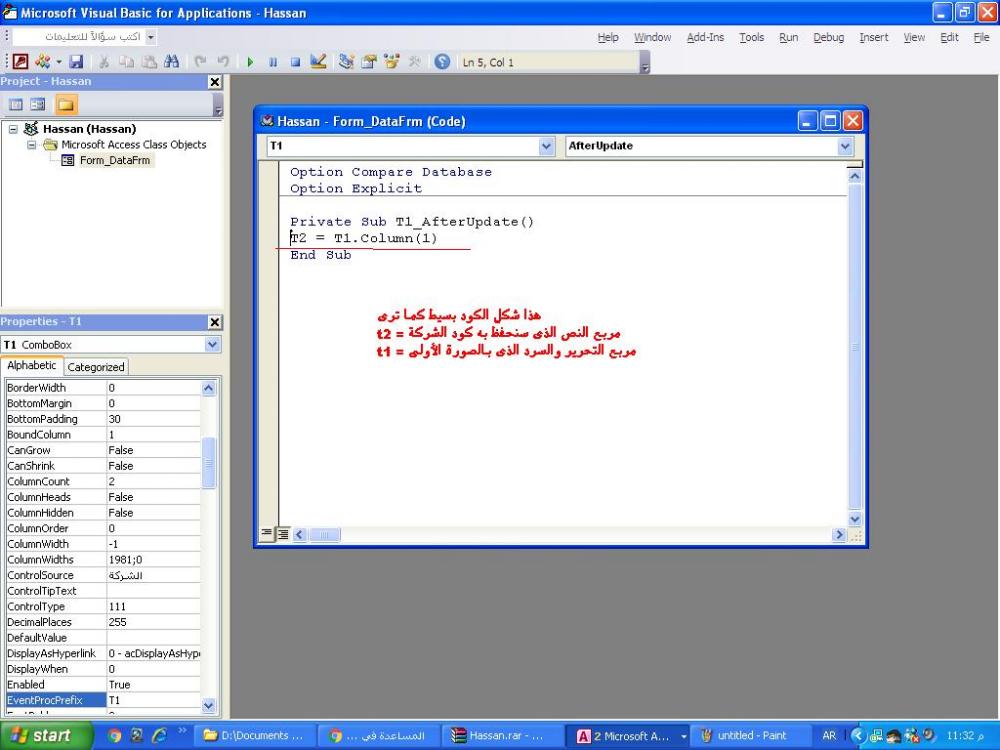
Task: Toggle Folders button in Project panel
Action: tap(66, 104)
